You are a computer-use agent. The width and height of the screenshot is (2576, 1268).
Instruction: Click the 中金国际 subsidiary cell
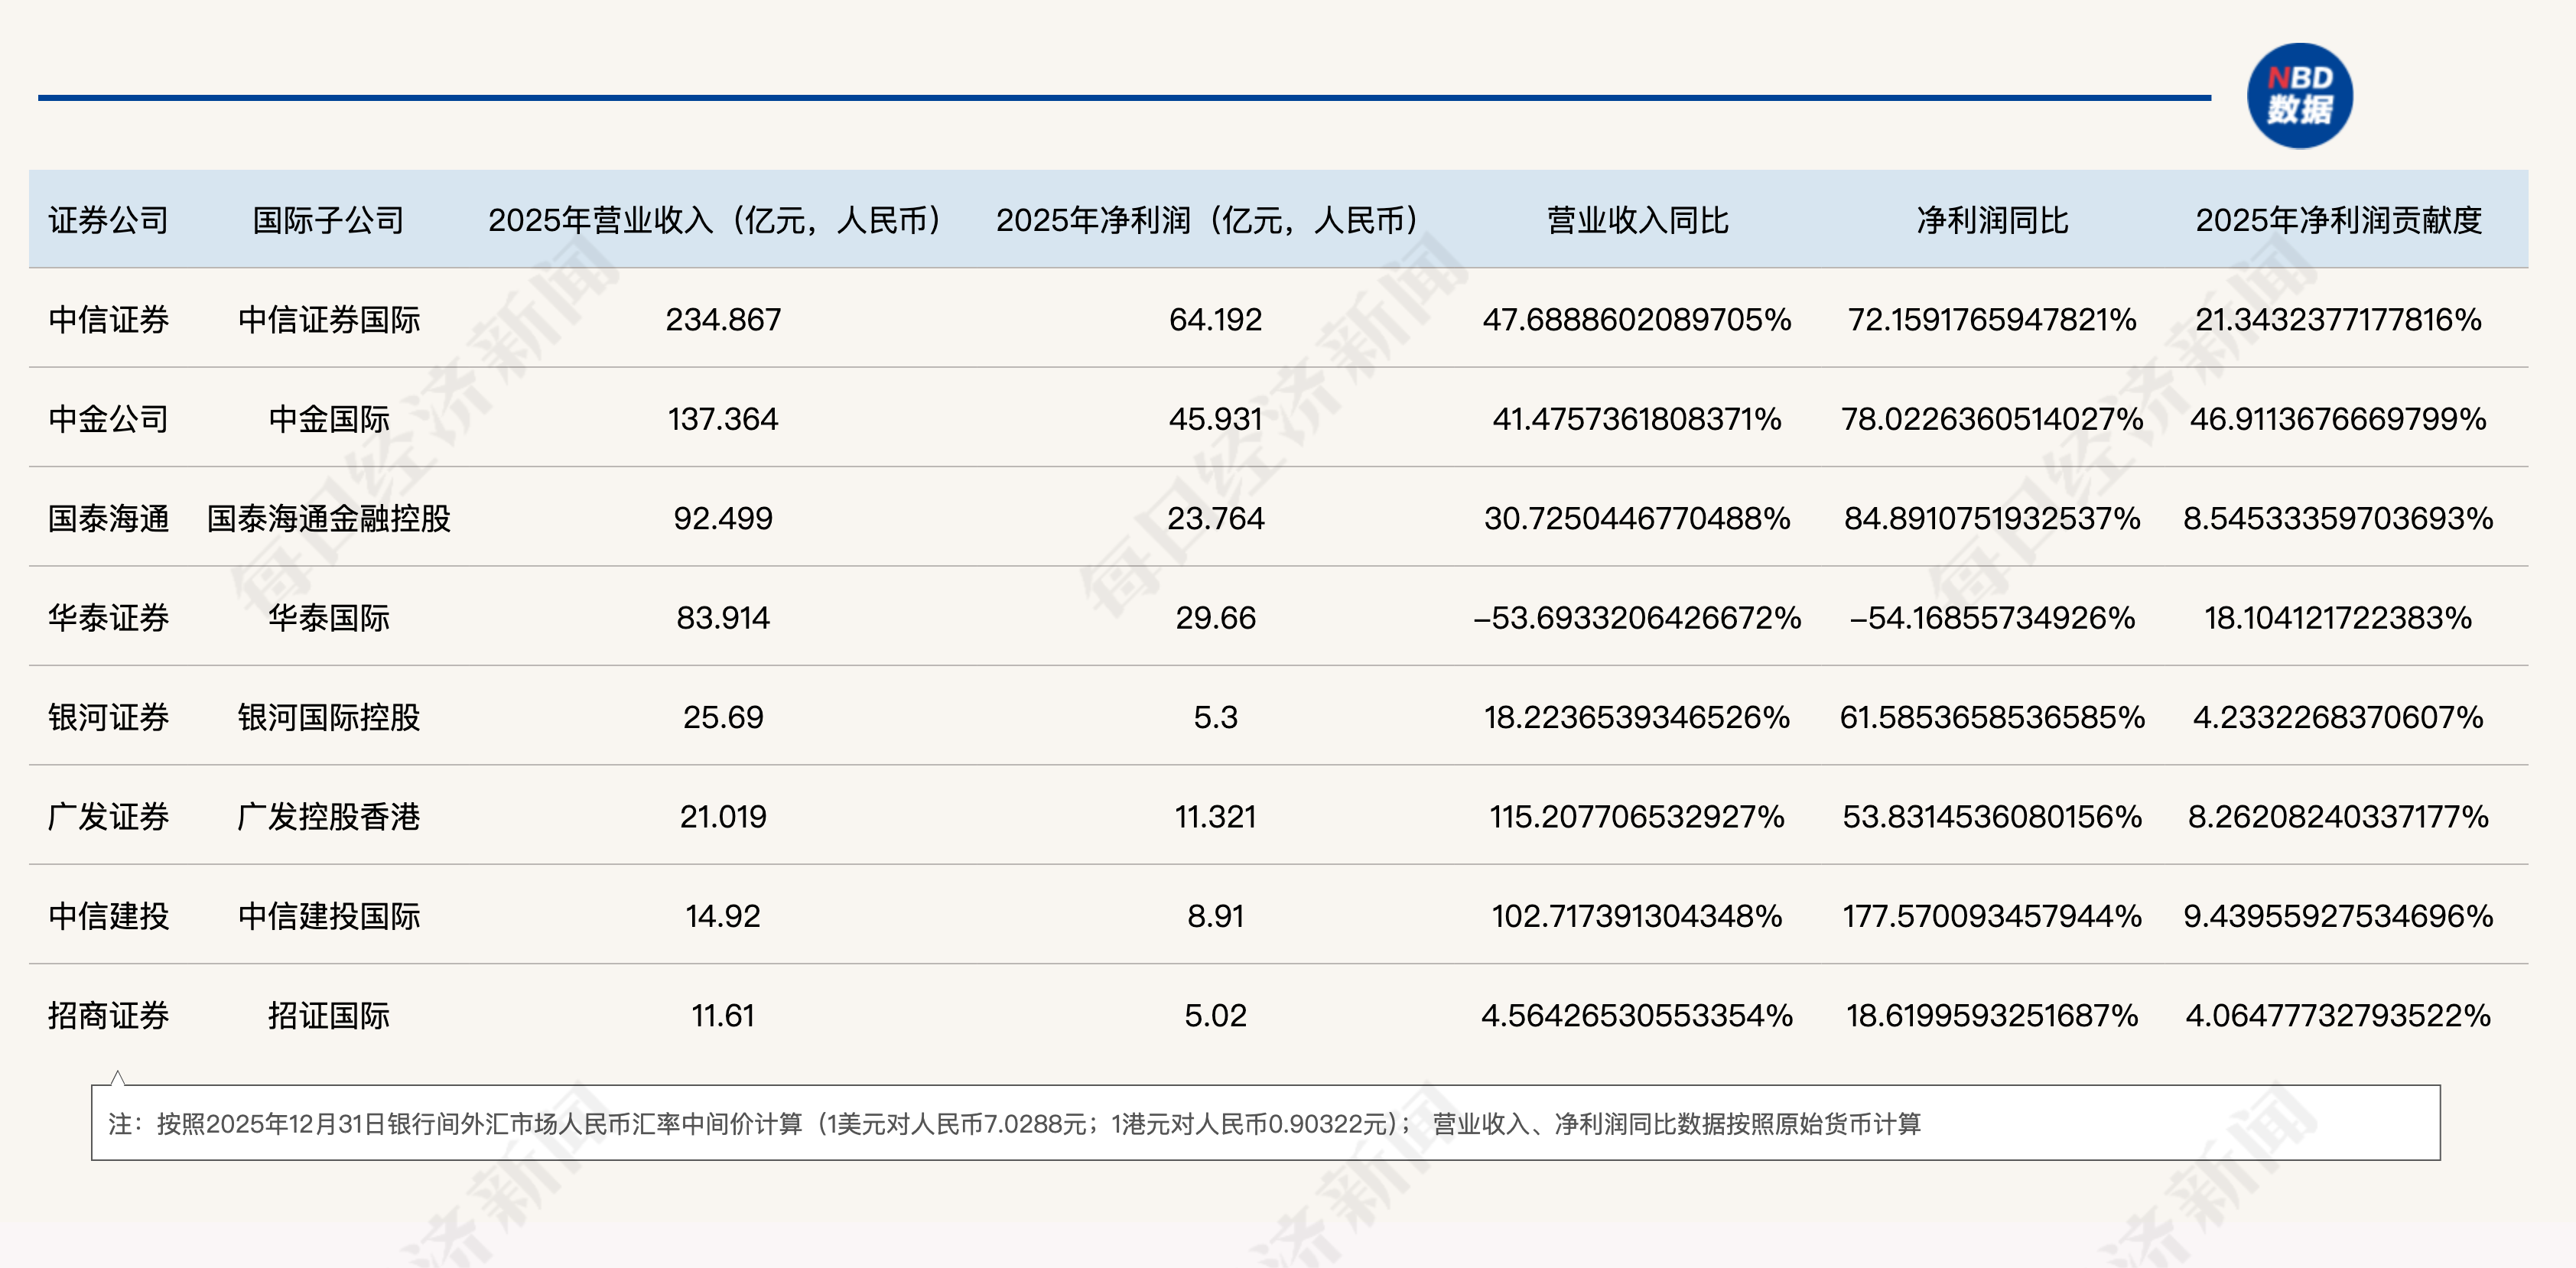(328, 419)
